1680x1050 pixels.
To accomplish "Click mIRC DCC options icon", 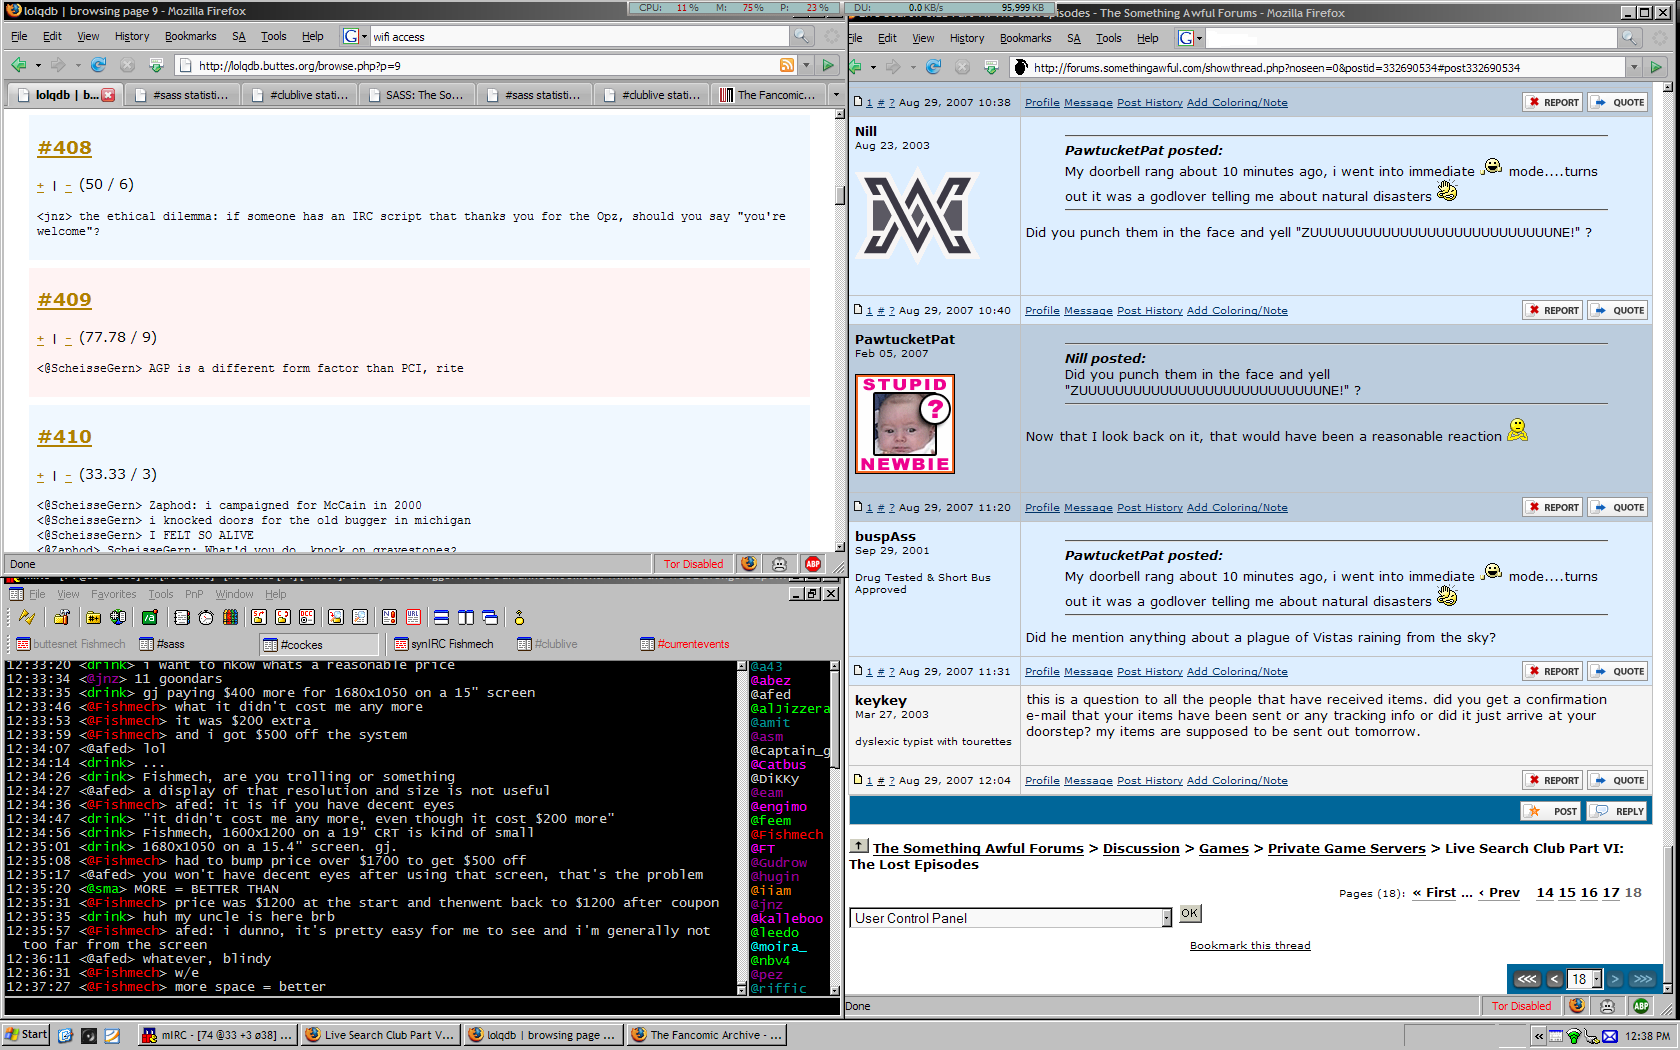I will coord(306,618).
